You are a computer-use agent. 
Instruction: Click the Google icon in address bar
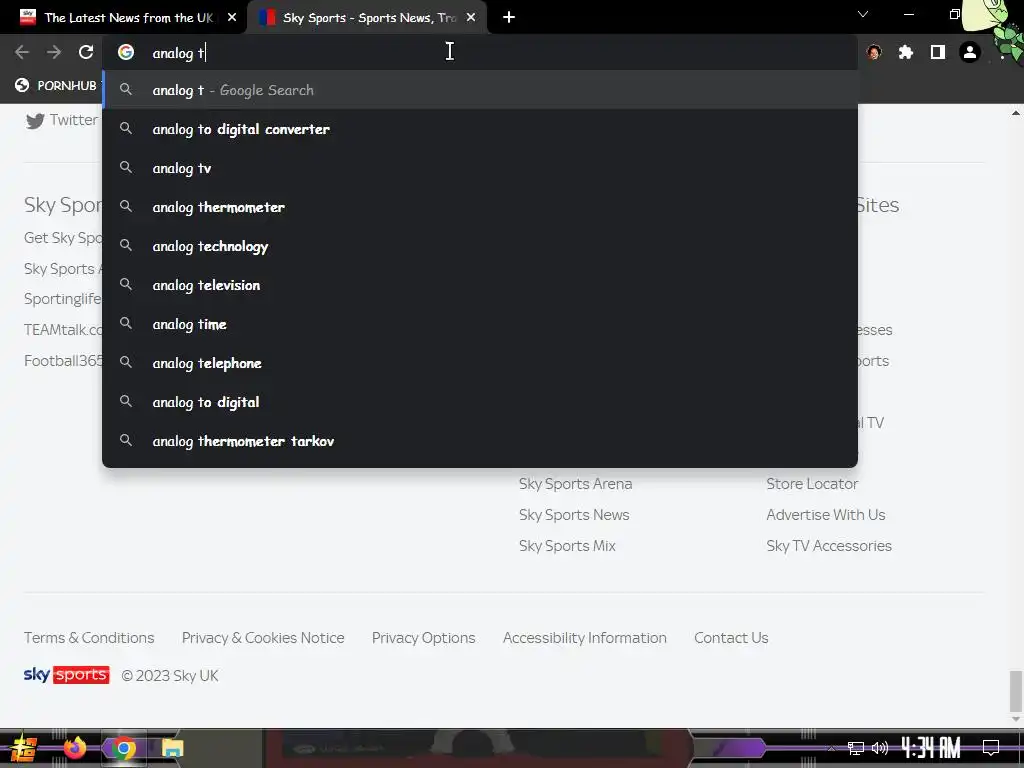coord(126,52)
